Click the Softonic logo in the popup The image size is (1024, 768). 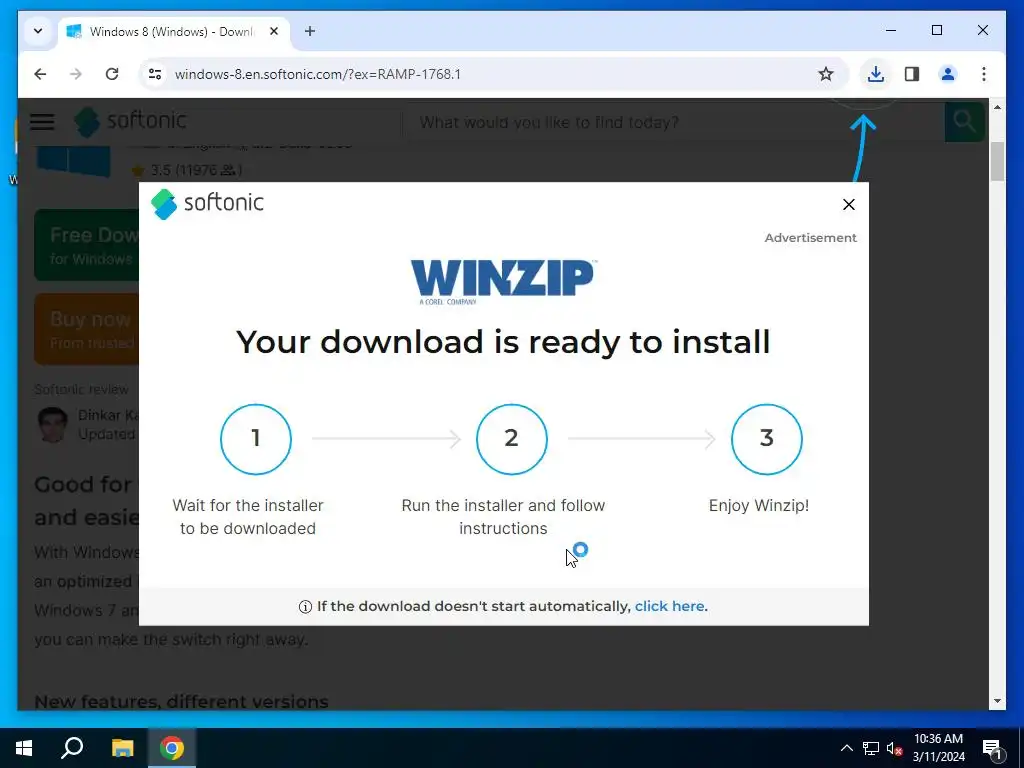pyautogui.click(x=207, y=204)
